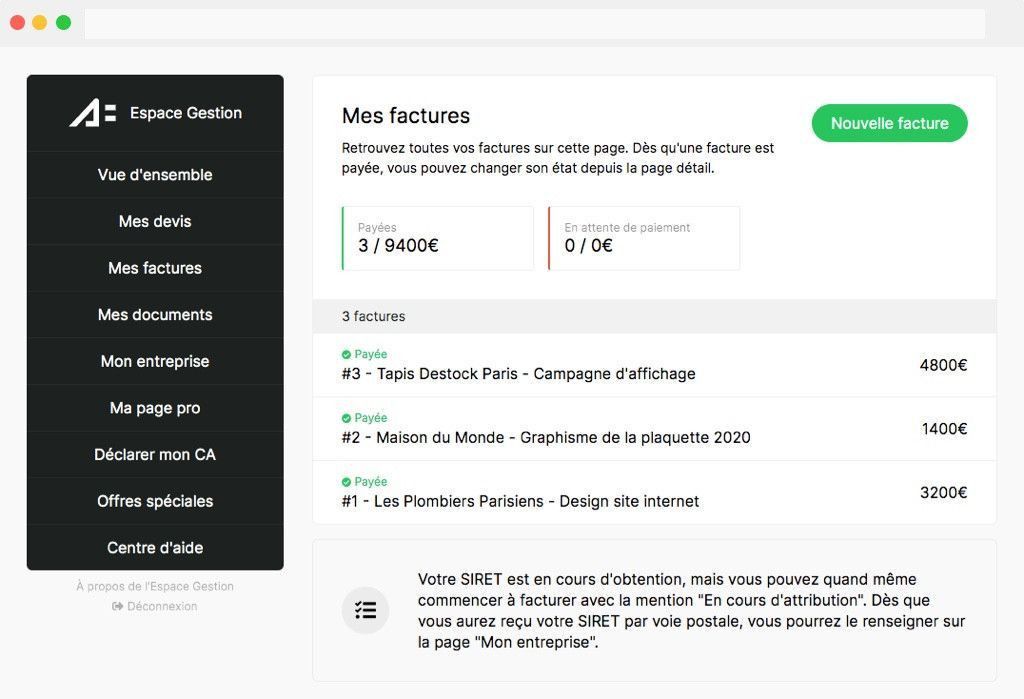The height and width of the screenshot is (699, 1024).
Task: Click the 1400€ amount
Action: click(944, 429)
